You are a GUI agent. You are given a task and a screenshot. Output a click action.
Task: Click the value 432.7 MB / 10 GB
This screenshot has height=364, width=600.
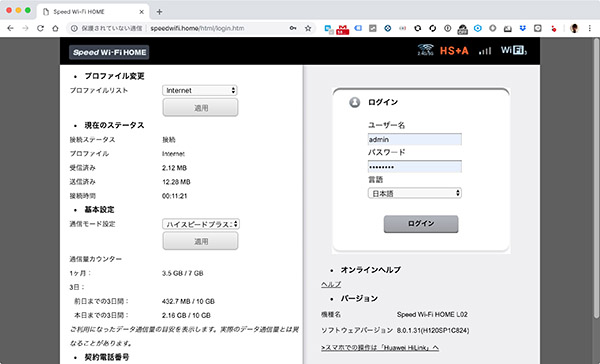(x=188, y=301)
